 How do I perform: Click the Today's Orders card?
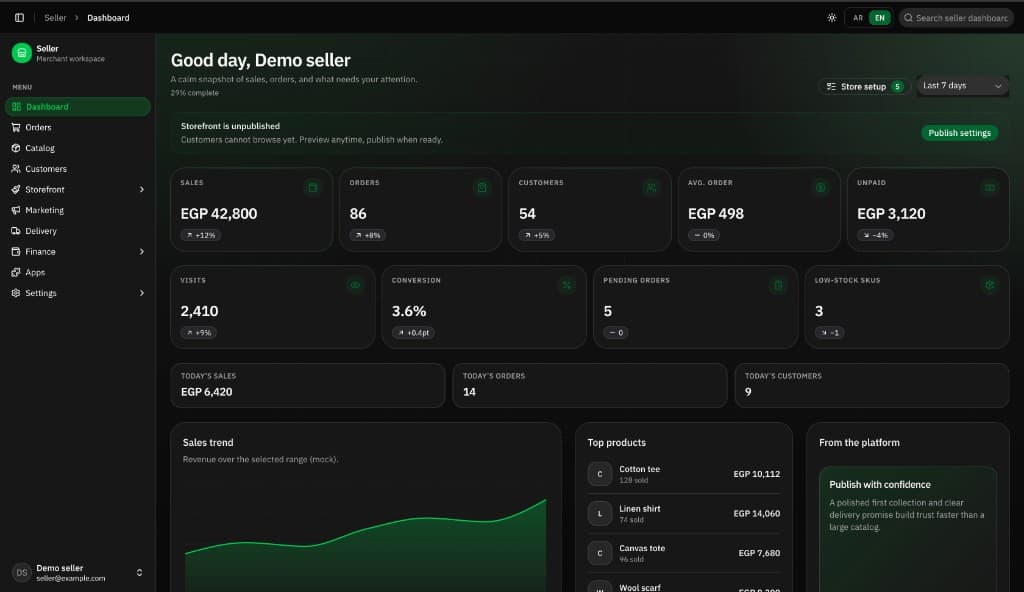click(590, 386)
